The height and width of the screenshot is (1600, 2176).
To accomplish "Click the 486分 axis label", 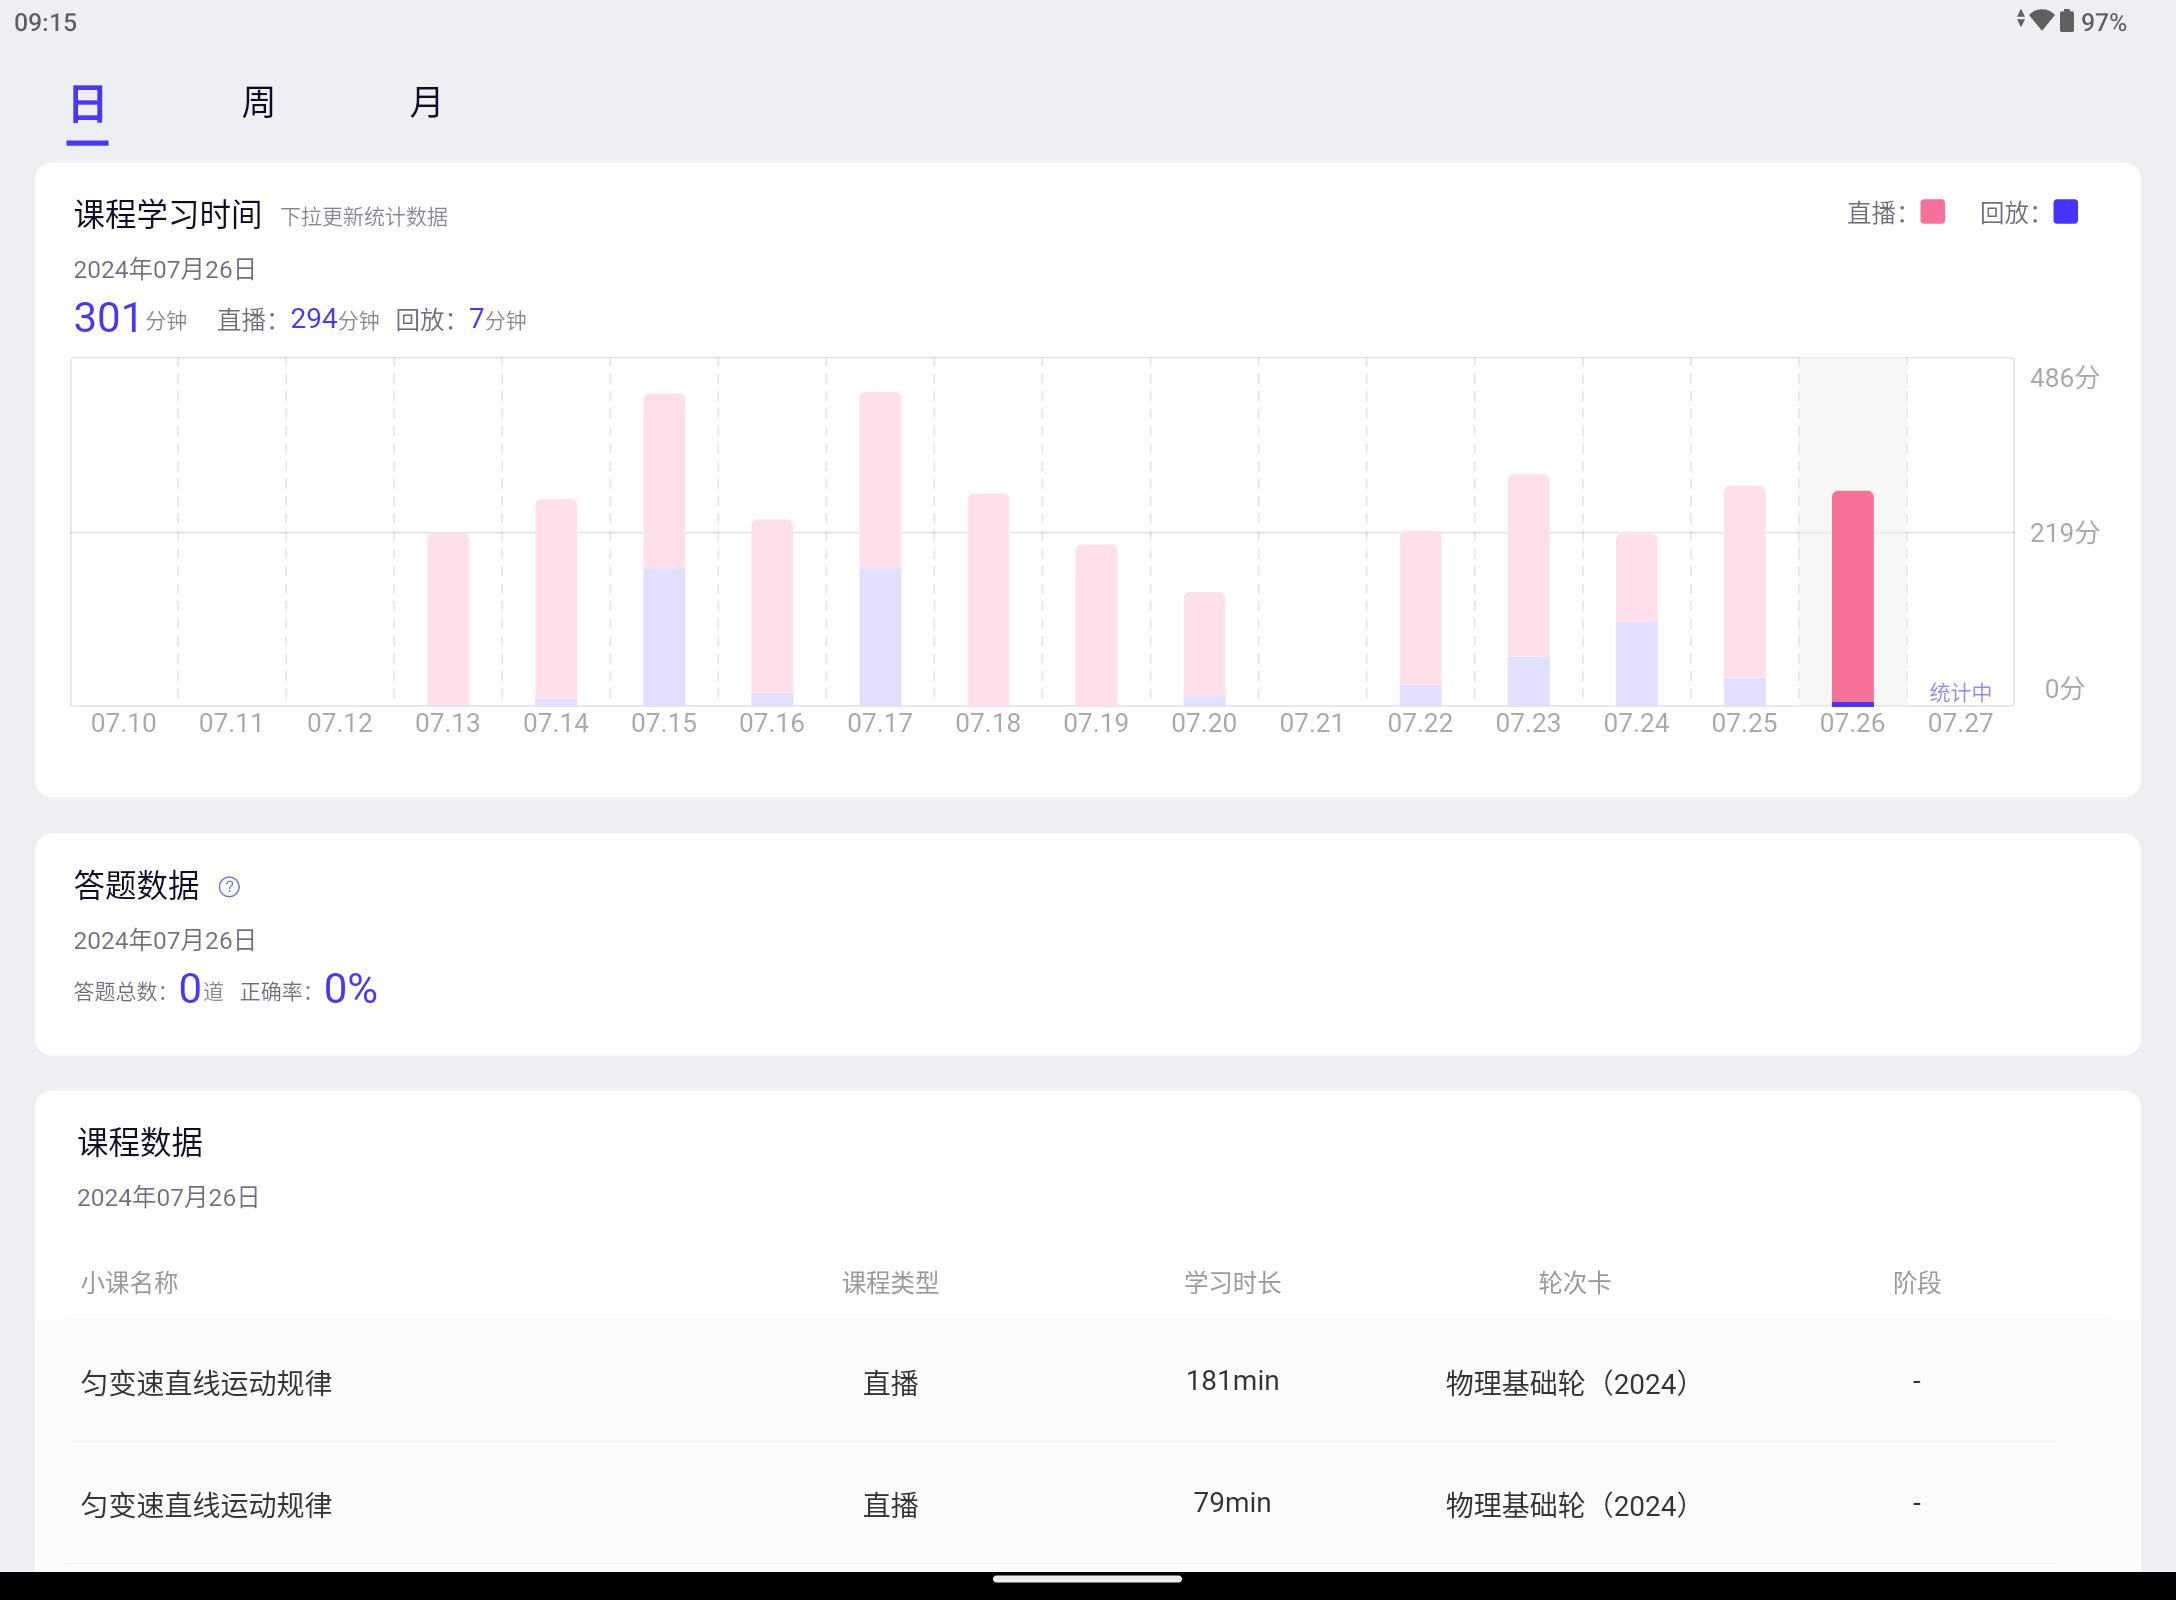I will 2064,378.
